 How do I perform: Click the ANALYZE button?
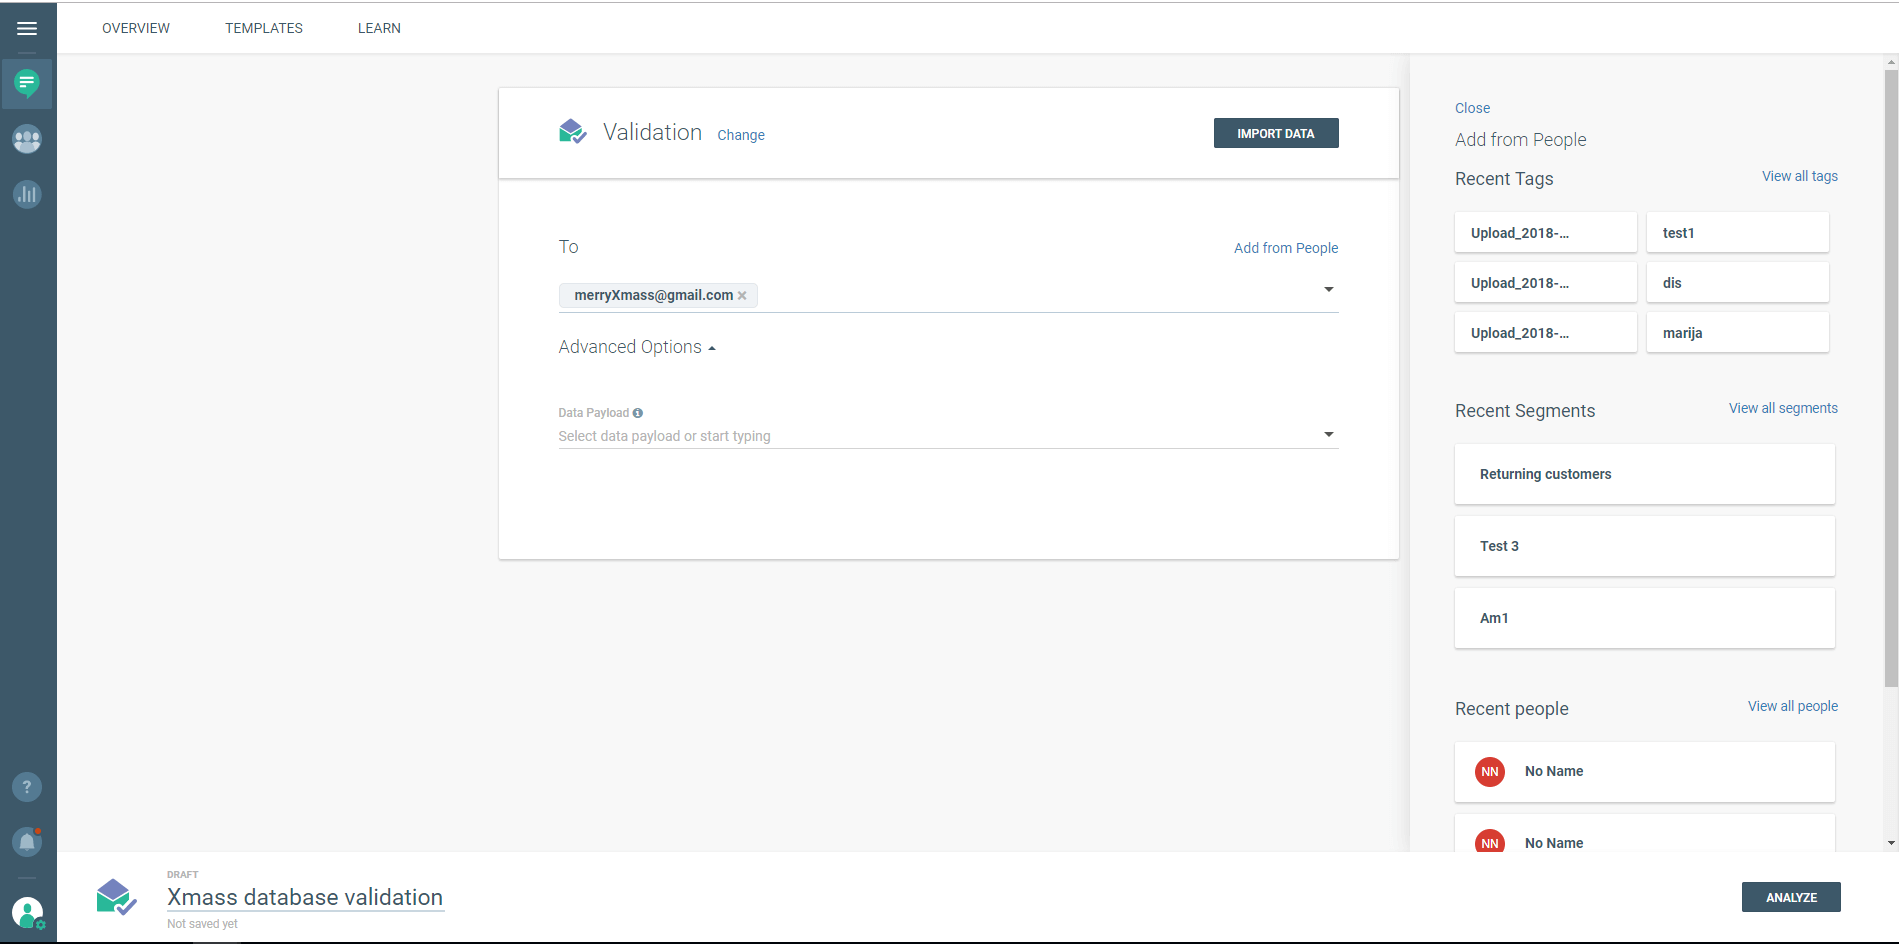(1791, 897)
